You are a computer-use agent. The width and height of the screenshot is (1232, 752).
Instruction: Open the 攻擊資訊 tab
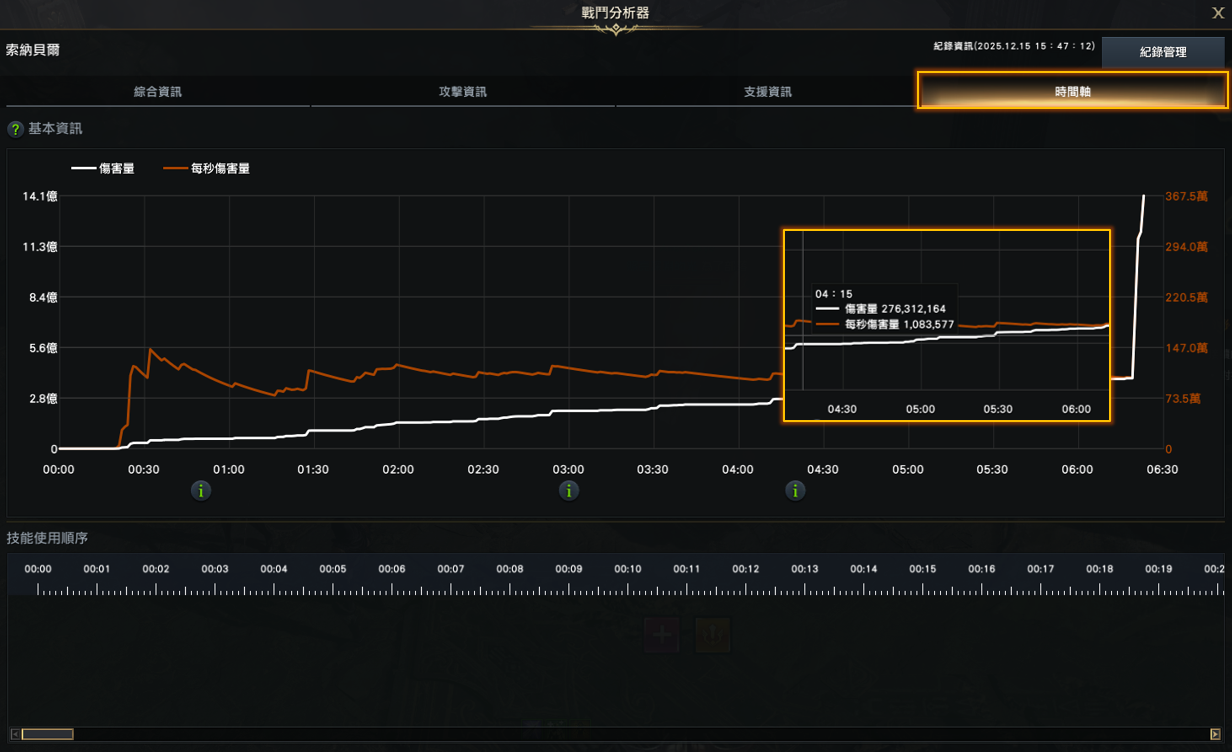coord(463,92)
